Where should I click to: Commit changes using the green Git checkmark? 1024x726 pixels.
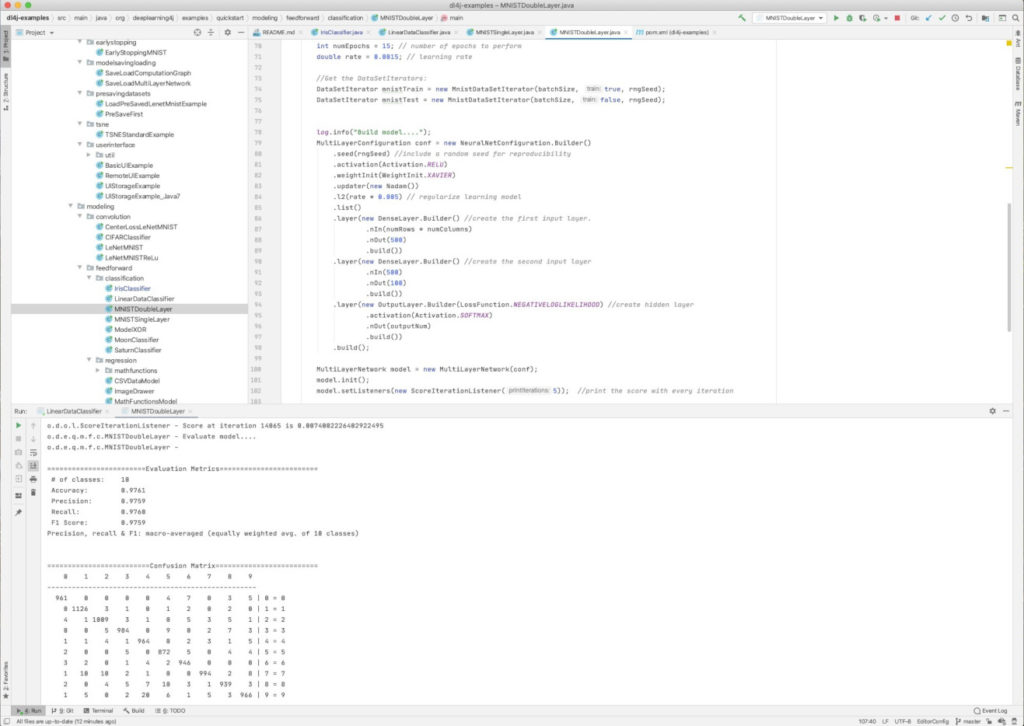(942, 18)
